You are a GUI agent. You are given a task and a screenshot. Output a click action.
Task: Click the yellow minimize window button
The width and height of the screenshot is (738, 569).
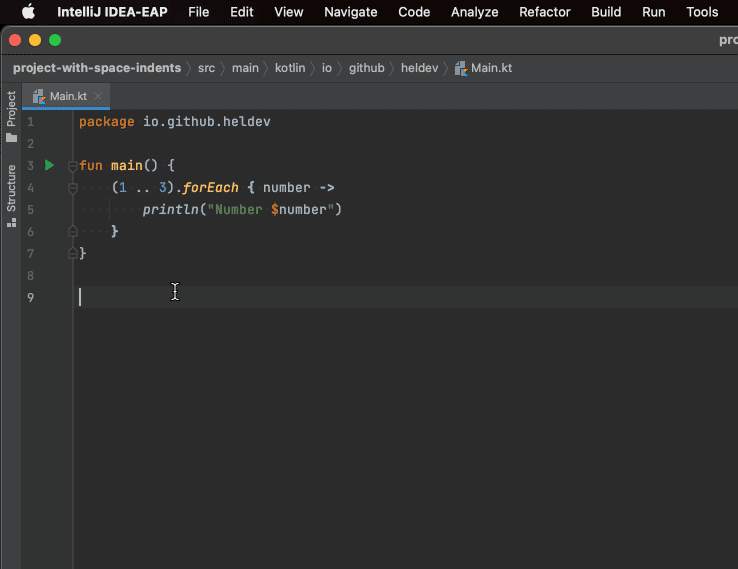coord(35,40)
